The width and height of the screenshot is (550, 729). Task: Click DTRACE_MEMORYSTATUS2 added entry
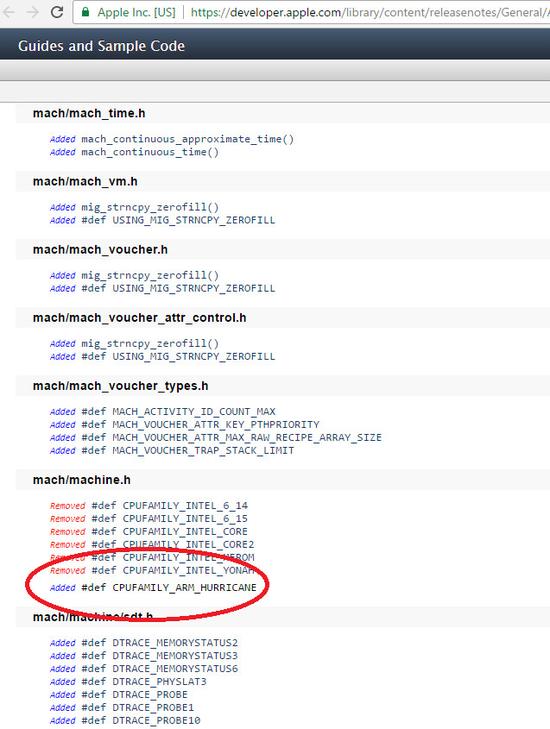[175, 643]
